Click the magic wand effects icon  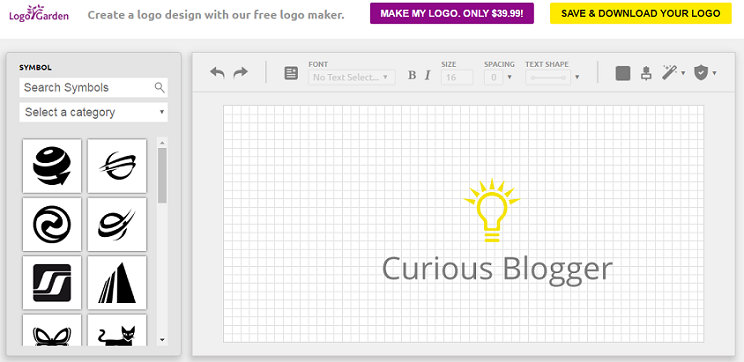coord(669,73)
